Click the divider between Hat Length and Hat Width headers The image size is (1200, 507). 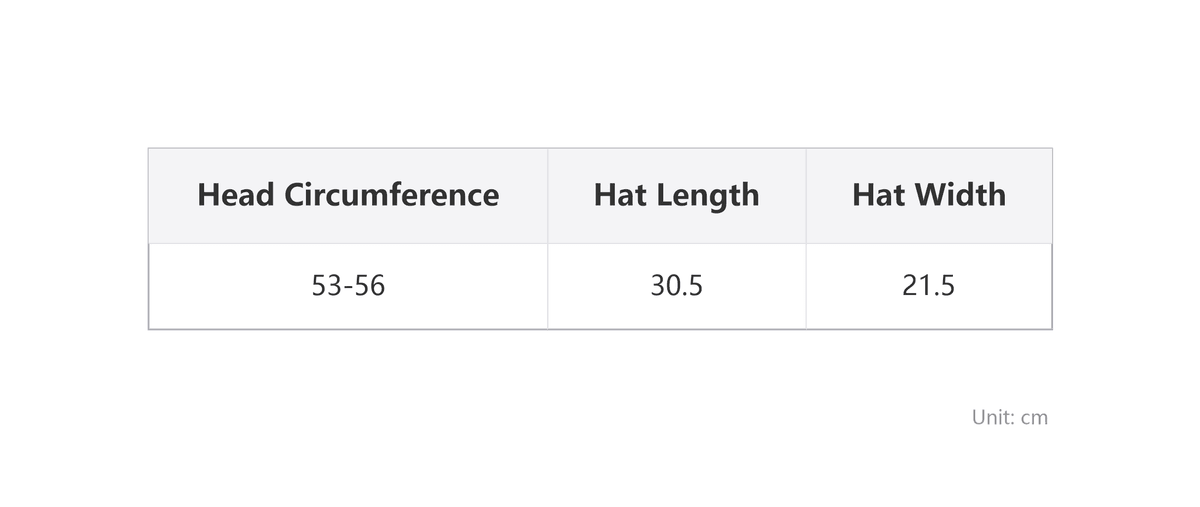coord(806,195)
